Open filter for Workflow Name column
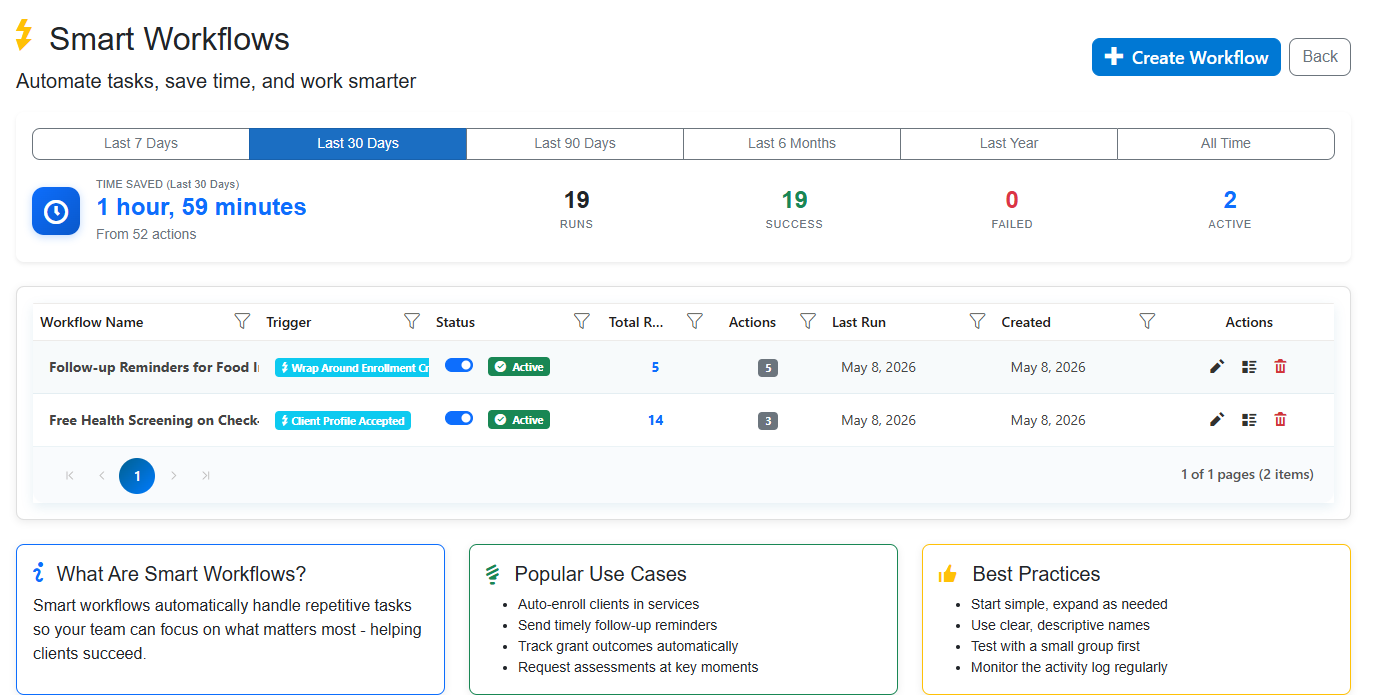This screenshot has height=695, width=1375. coord(242,321)
